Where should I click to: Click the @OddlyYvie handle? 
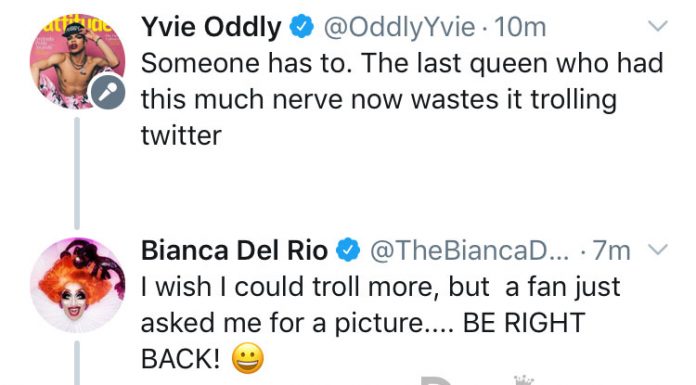(399, 28)
